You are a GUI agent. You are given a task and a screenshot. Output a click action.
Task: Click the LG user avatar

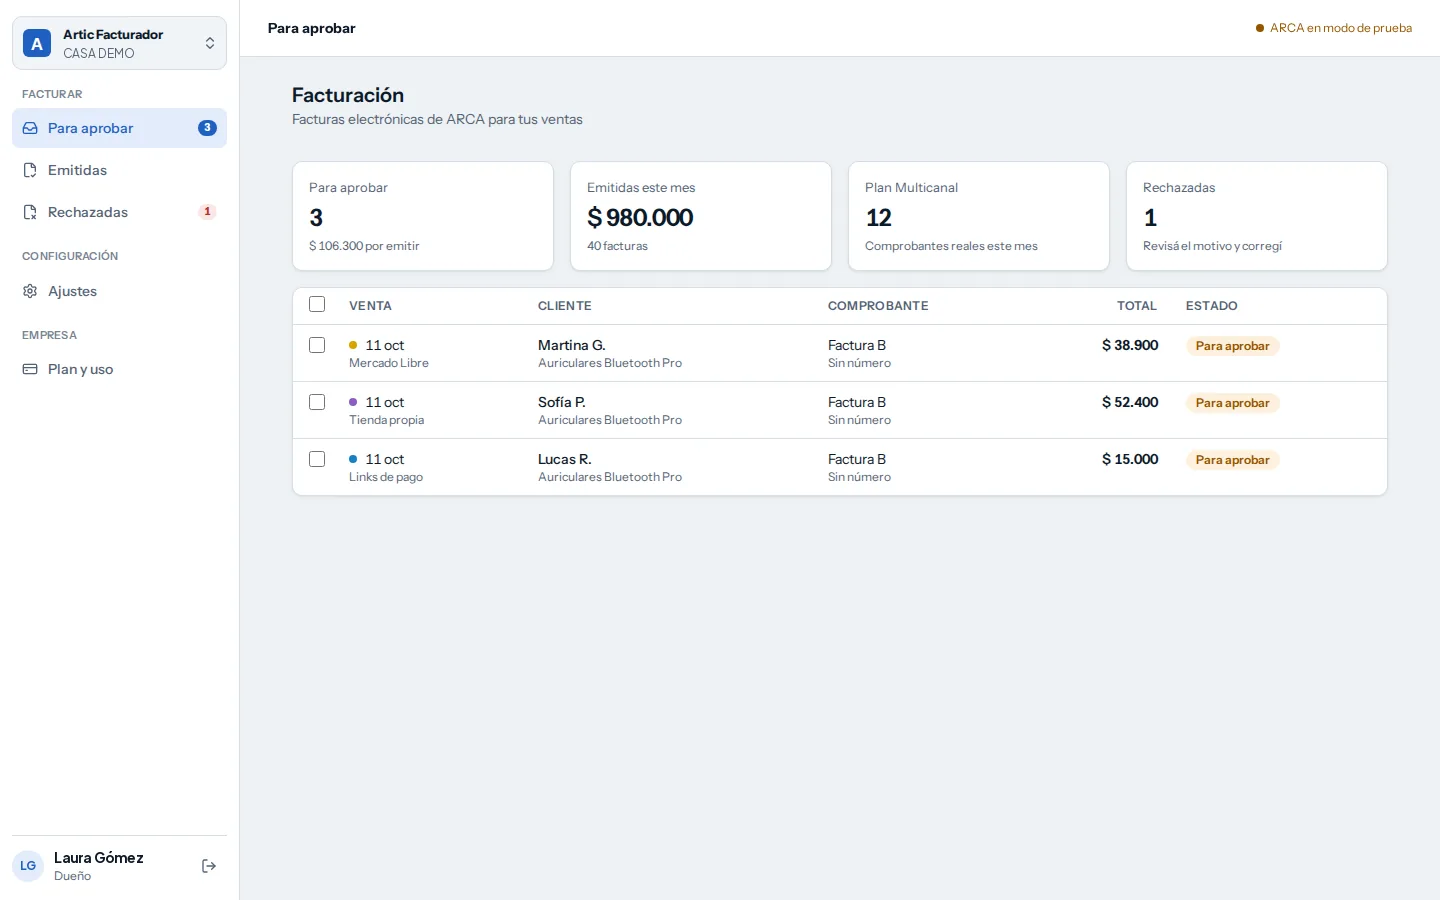(x=28, y=866)
